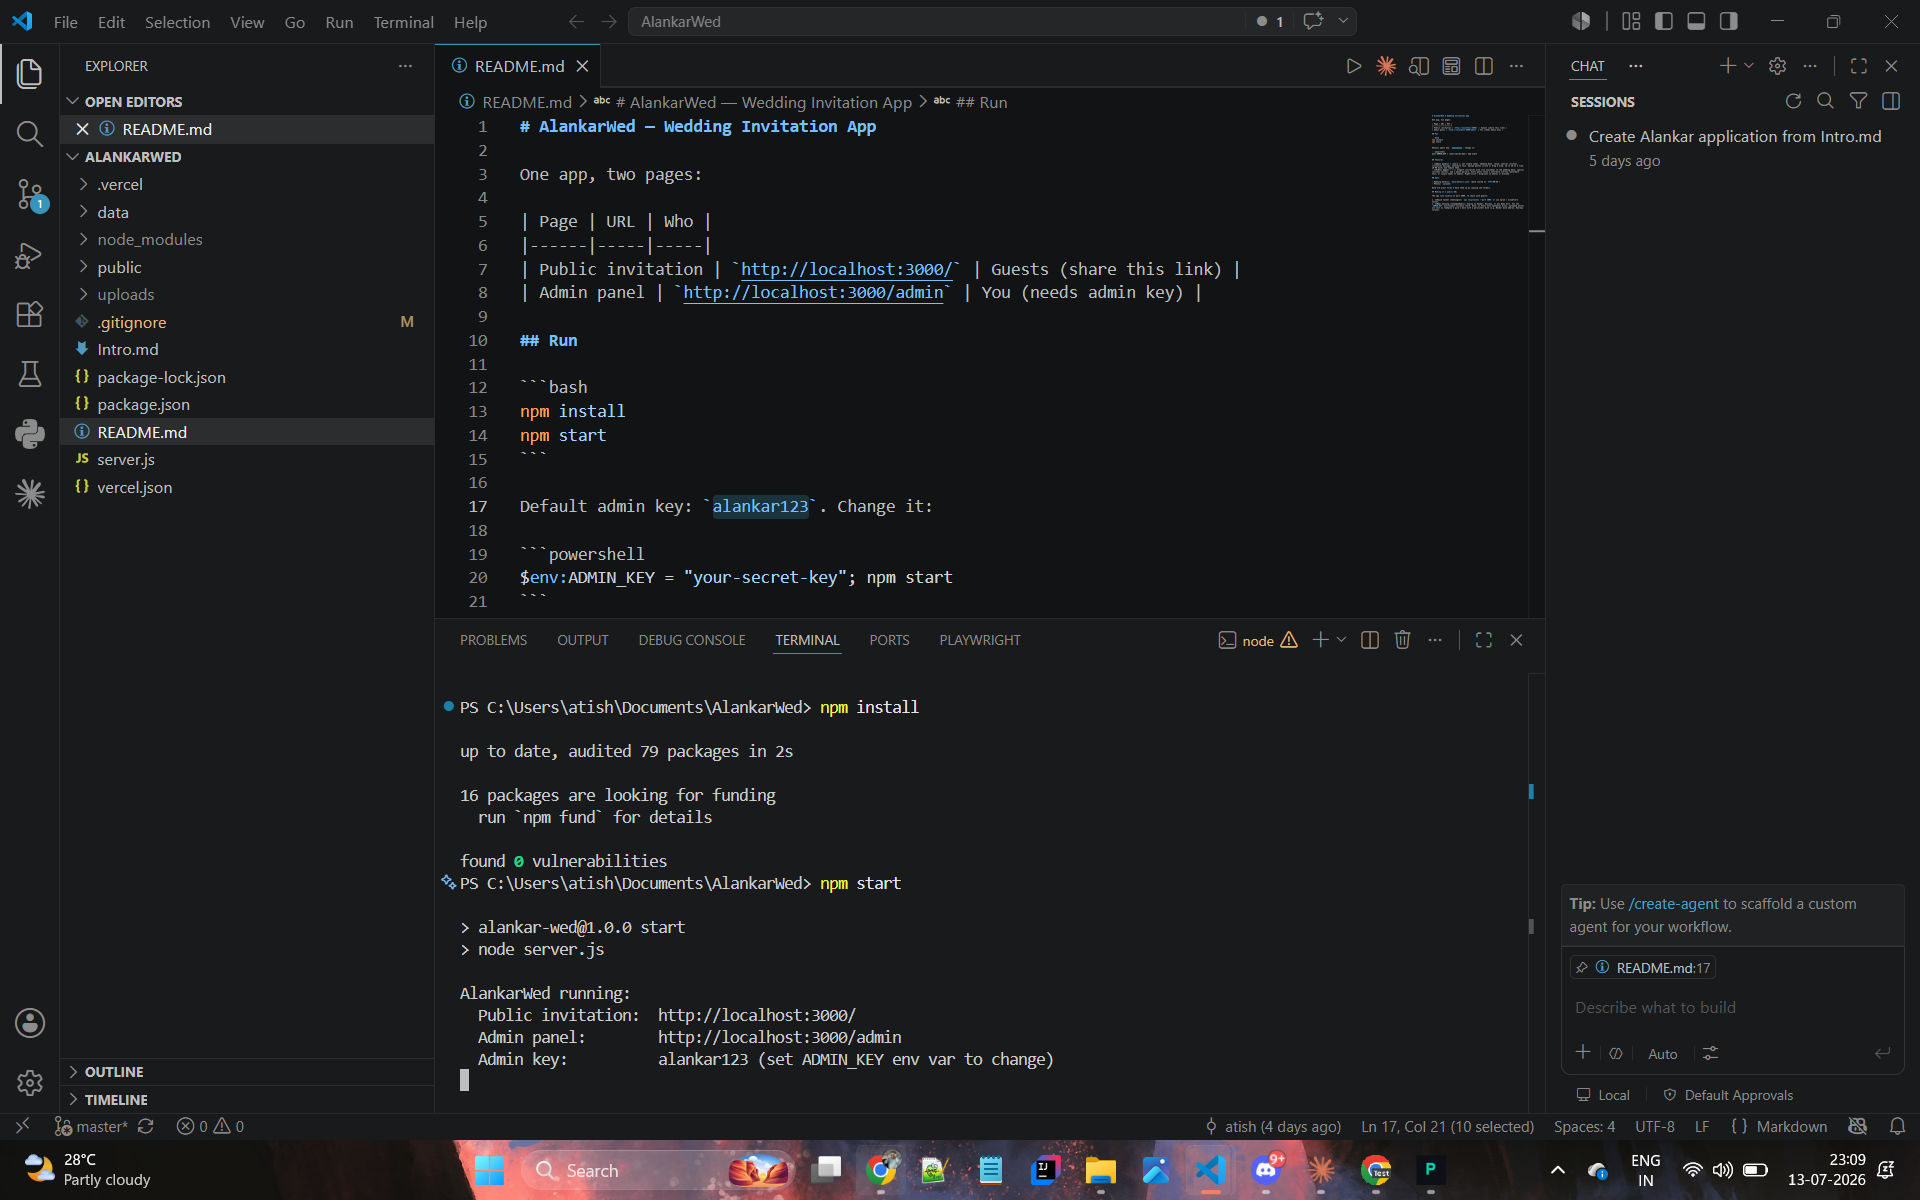Image resolution: width=1920 pixels, height=1200 pixels.
Task: Open the localhost:3000/admin link in editor
Action: point(813,292)
